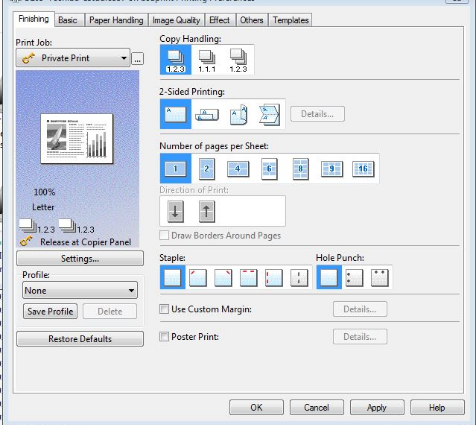The image size is (476, 425).
Task: Go to the Others tab
Action: tap(252, 20)
